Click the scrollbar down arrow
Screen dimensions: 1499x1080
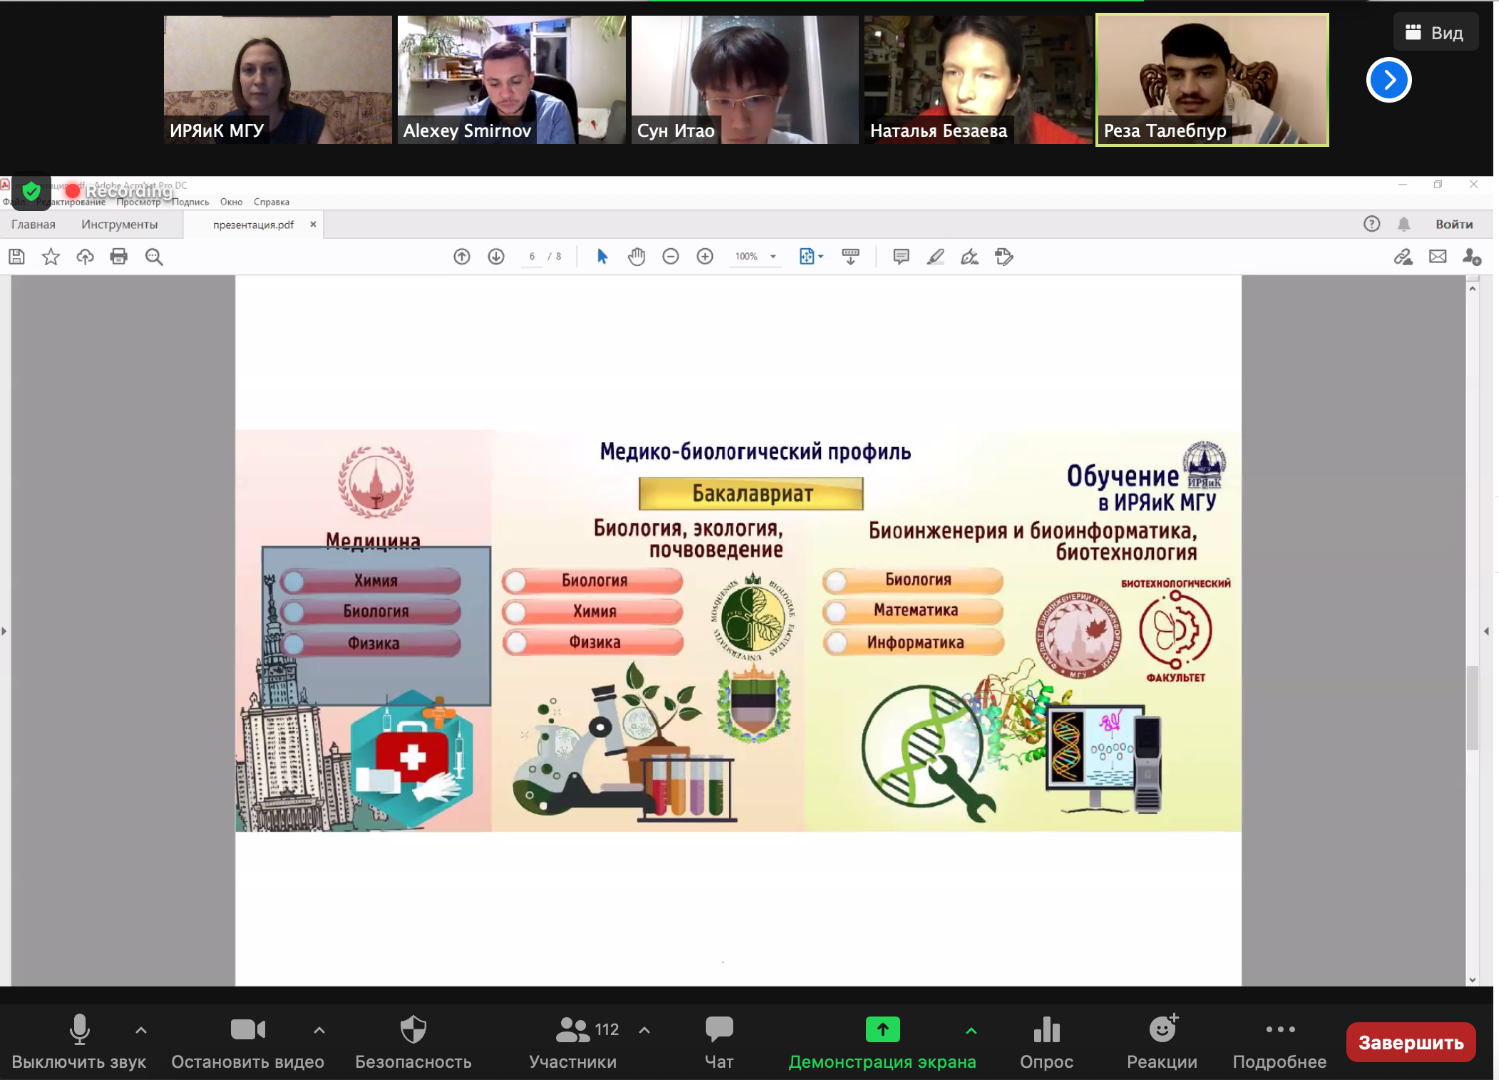1472,979
